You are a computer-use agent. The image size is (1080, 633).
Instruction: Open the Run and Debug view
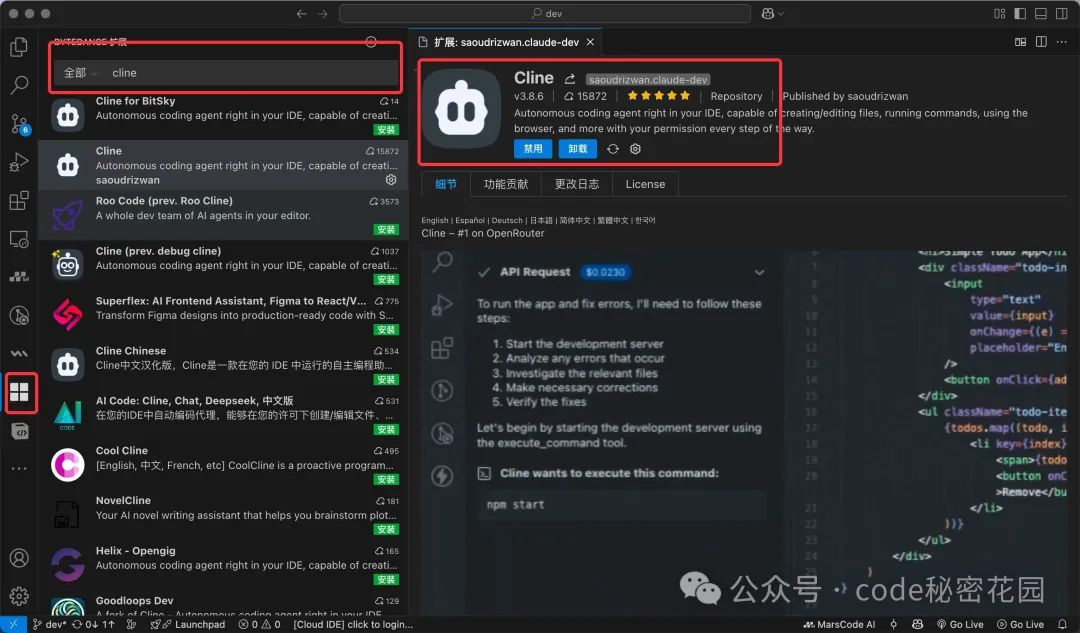(x=20, y=161)
